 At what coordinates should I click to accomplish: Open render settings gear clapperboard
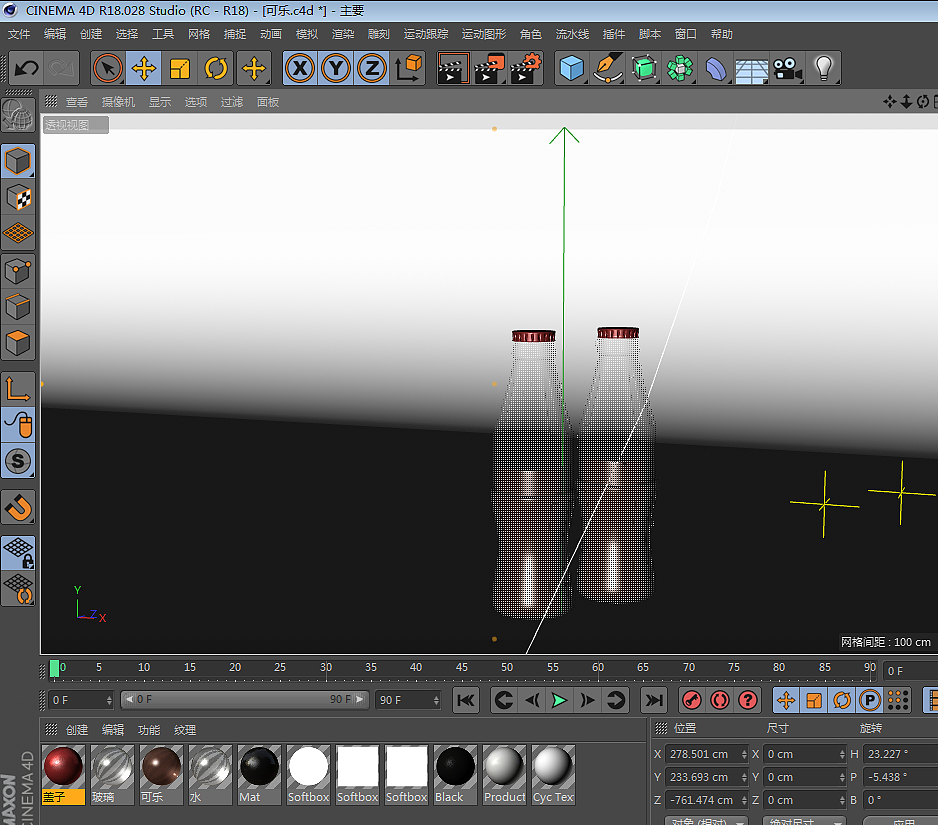point(526,68)
